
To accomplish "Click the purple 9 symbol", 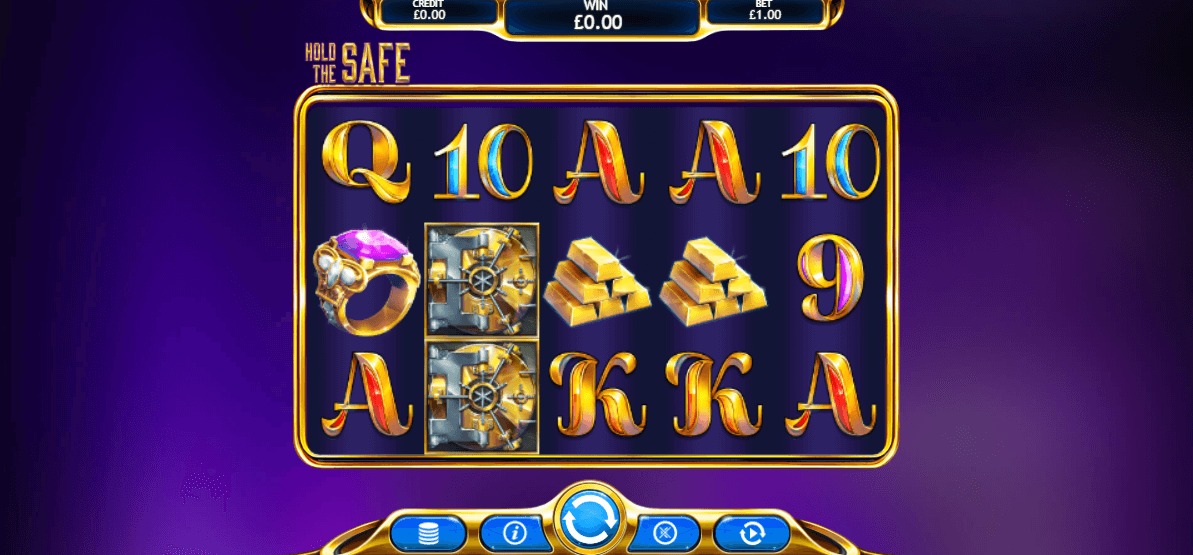I will click(x=831, y=277).
